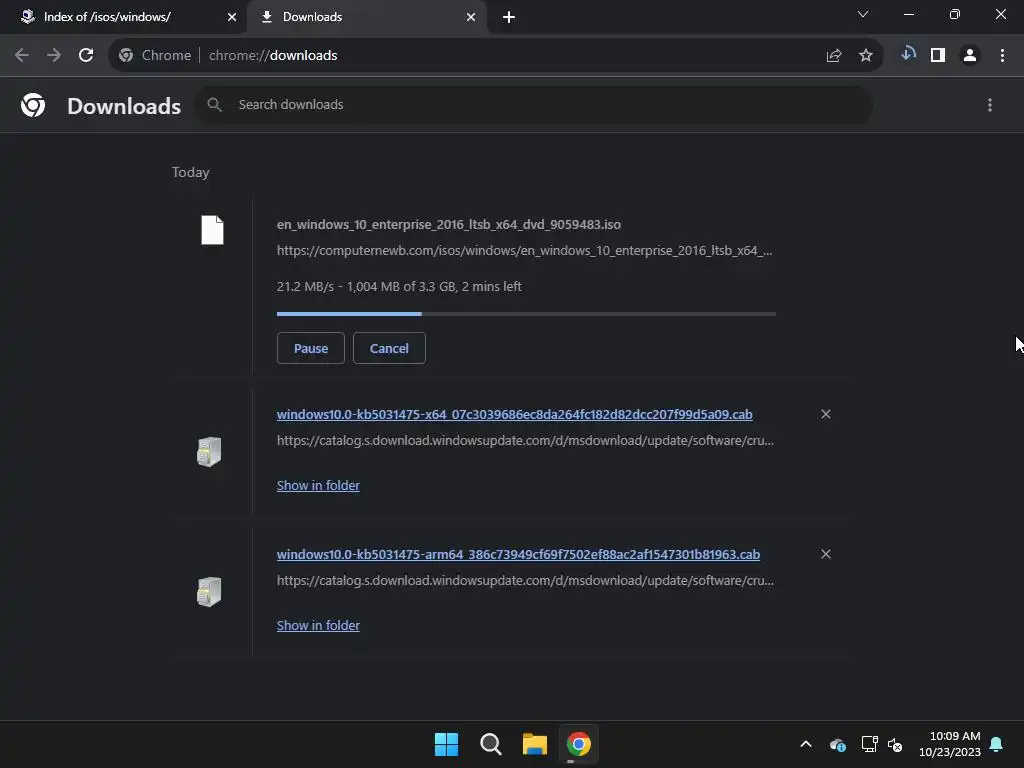Click the Chrome logo beside Downloads heading

(33, 105)
